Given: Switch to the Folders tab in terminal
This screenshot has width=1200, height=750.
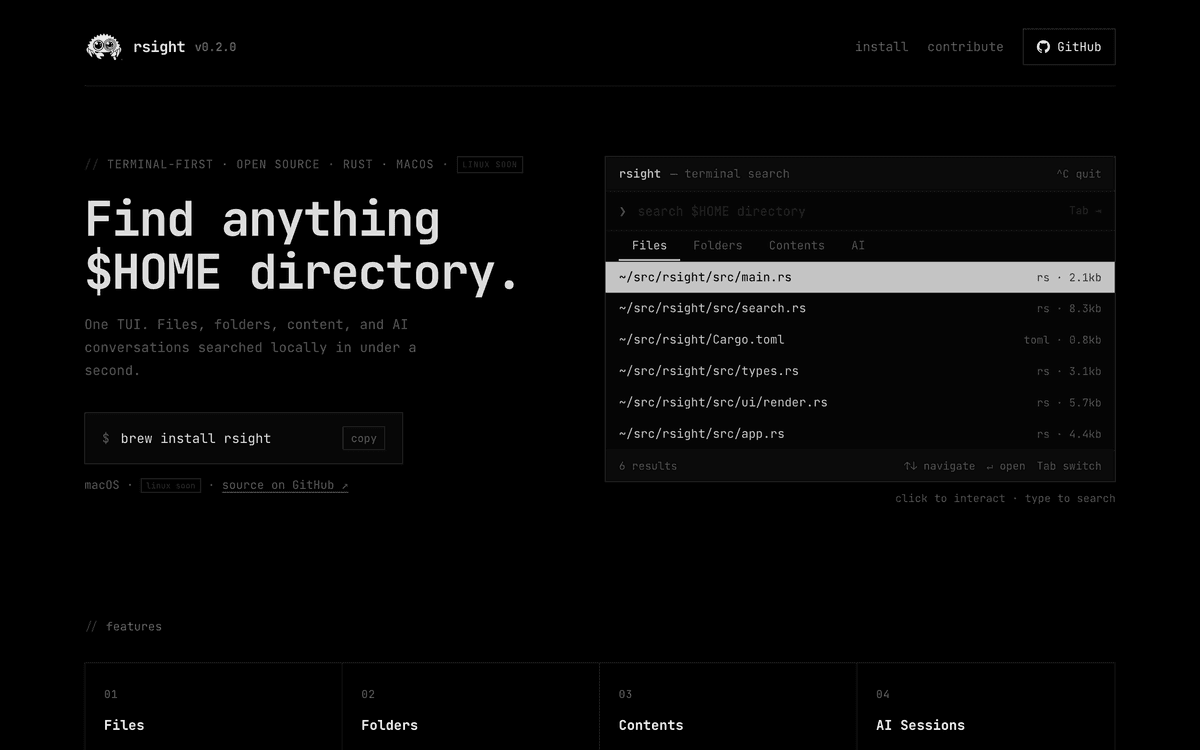Looking at the screenshot, I should [718, 245].
